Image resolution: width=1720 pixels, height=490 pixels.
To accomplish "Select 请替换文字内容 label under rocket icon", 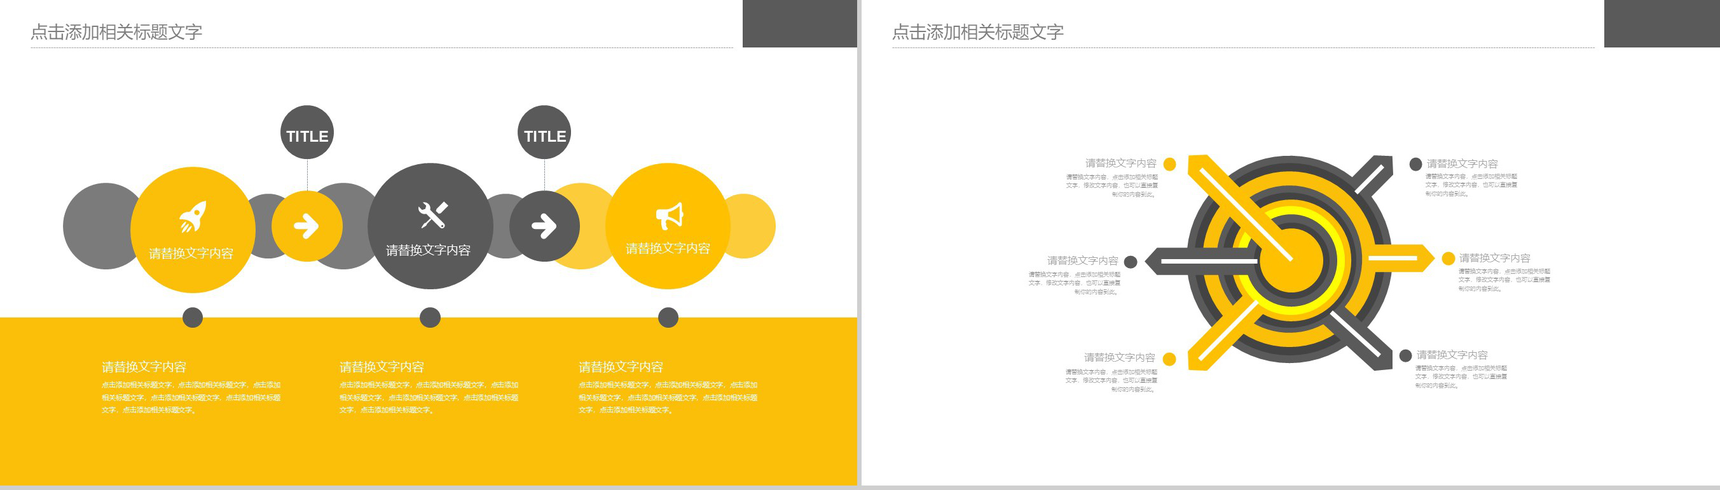I will pyautogui.click(x=191, y=253).
